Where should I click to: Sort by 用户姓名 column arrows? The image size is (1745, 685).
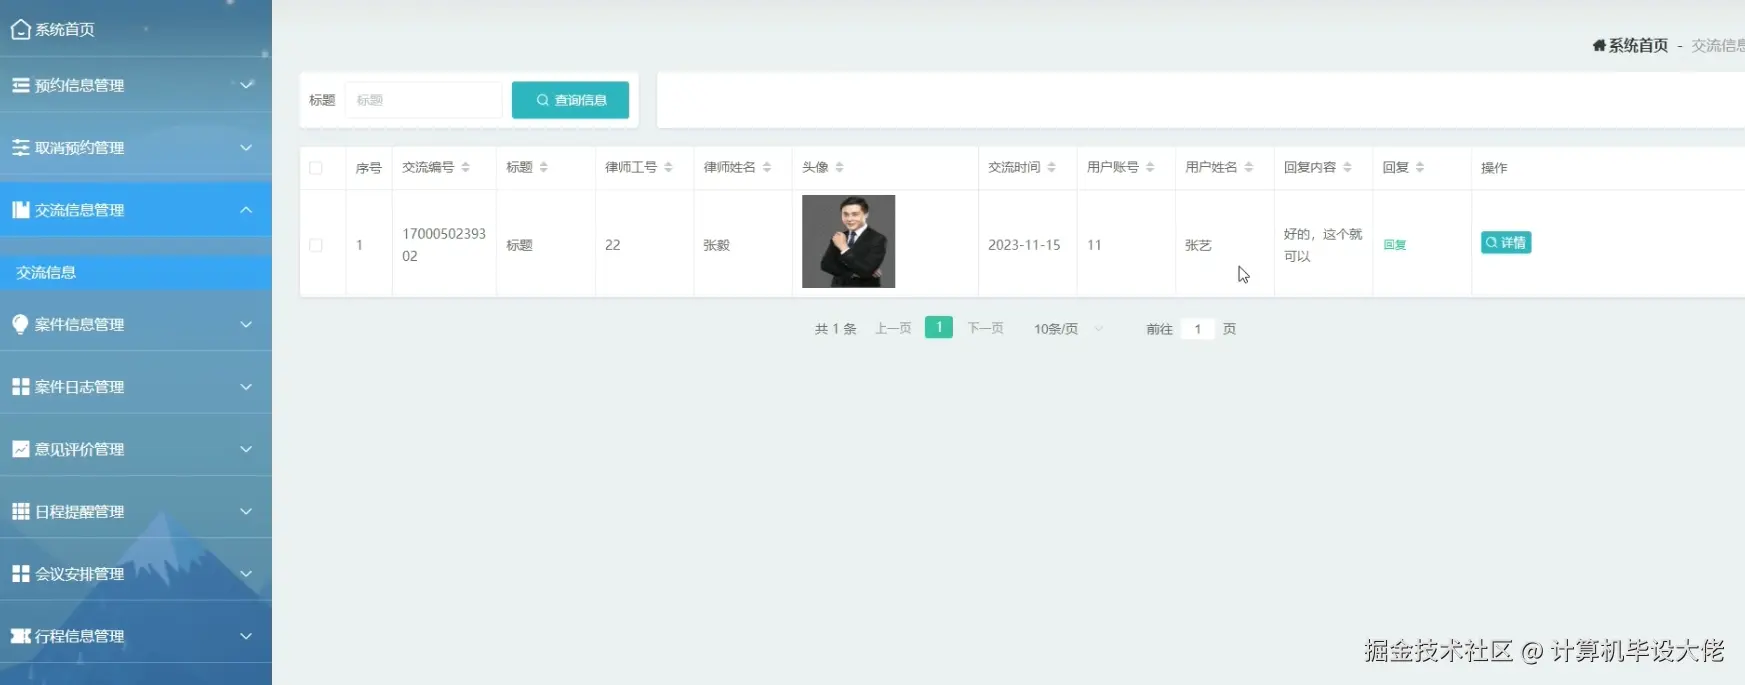1249,167
